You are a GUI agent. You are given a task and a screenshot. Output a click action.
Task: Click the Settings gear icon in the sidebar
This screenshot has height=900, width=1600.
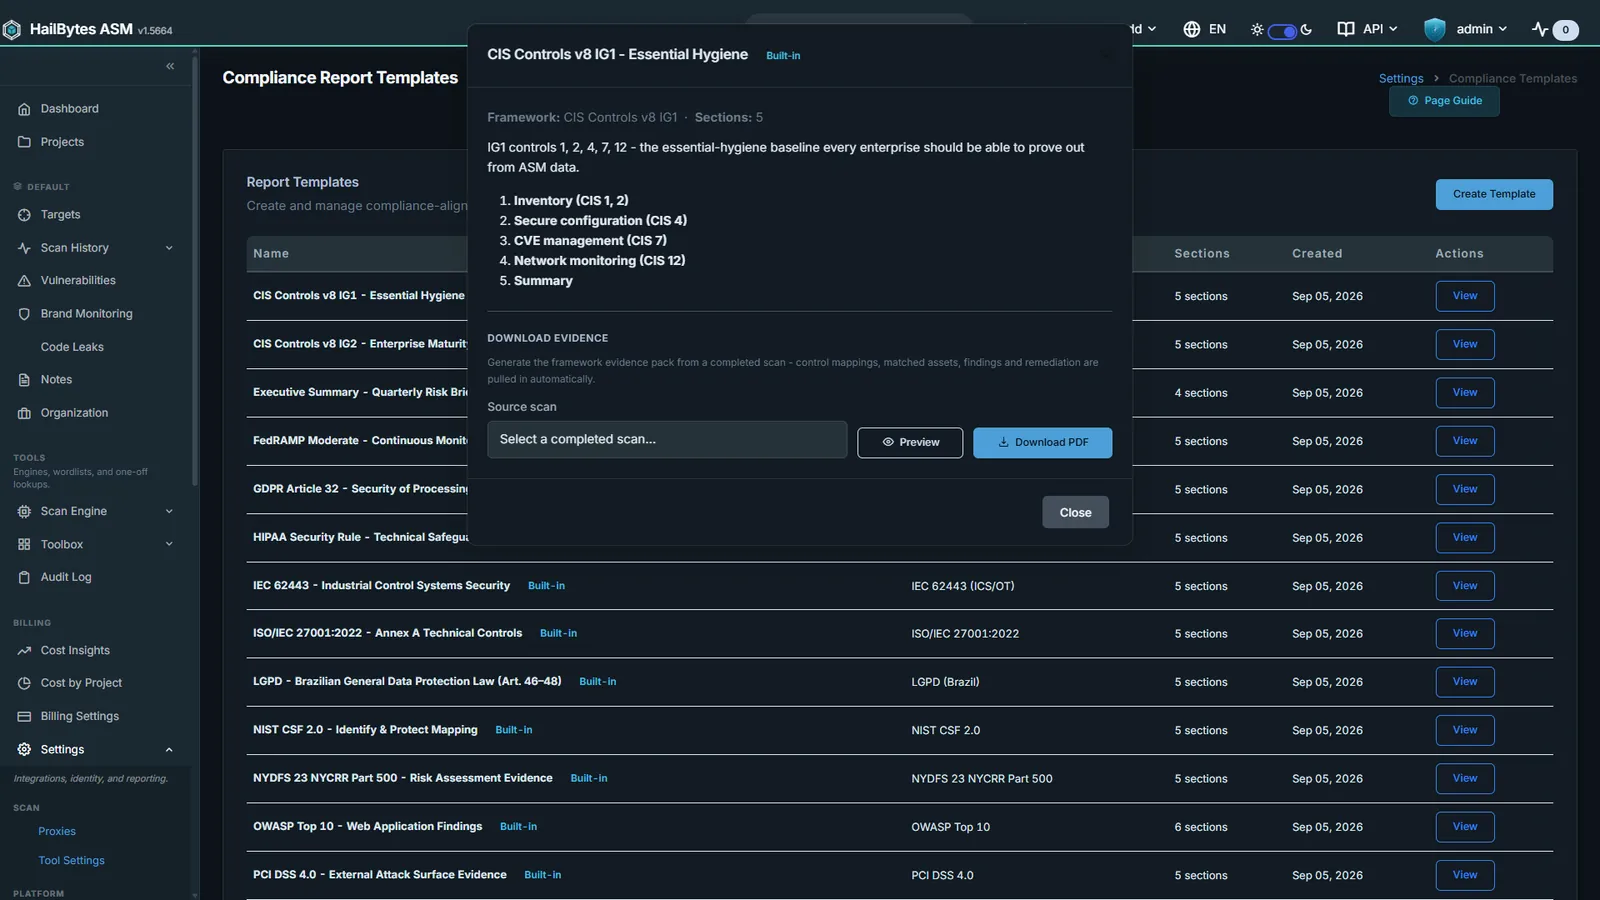pyautogui.click(x=24, y=749)
